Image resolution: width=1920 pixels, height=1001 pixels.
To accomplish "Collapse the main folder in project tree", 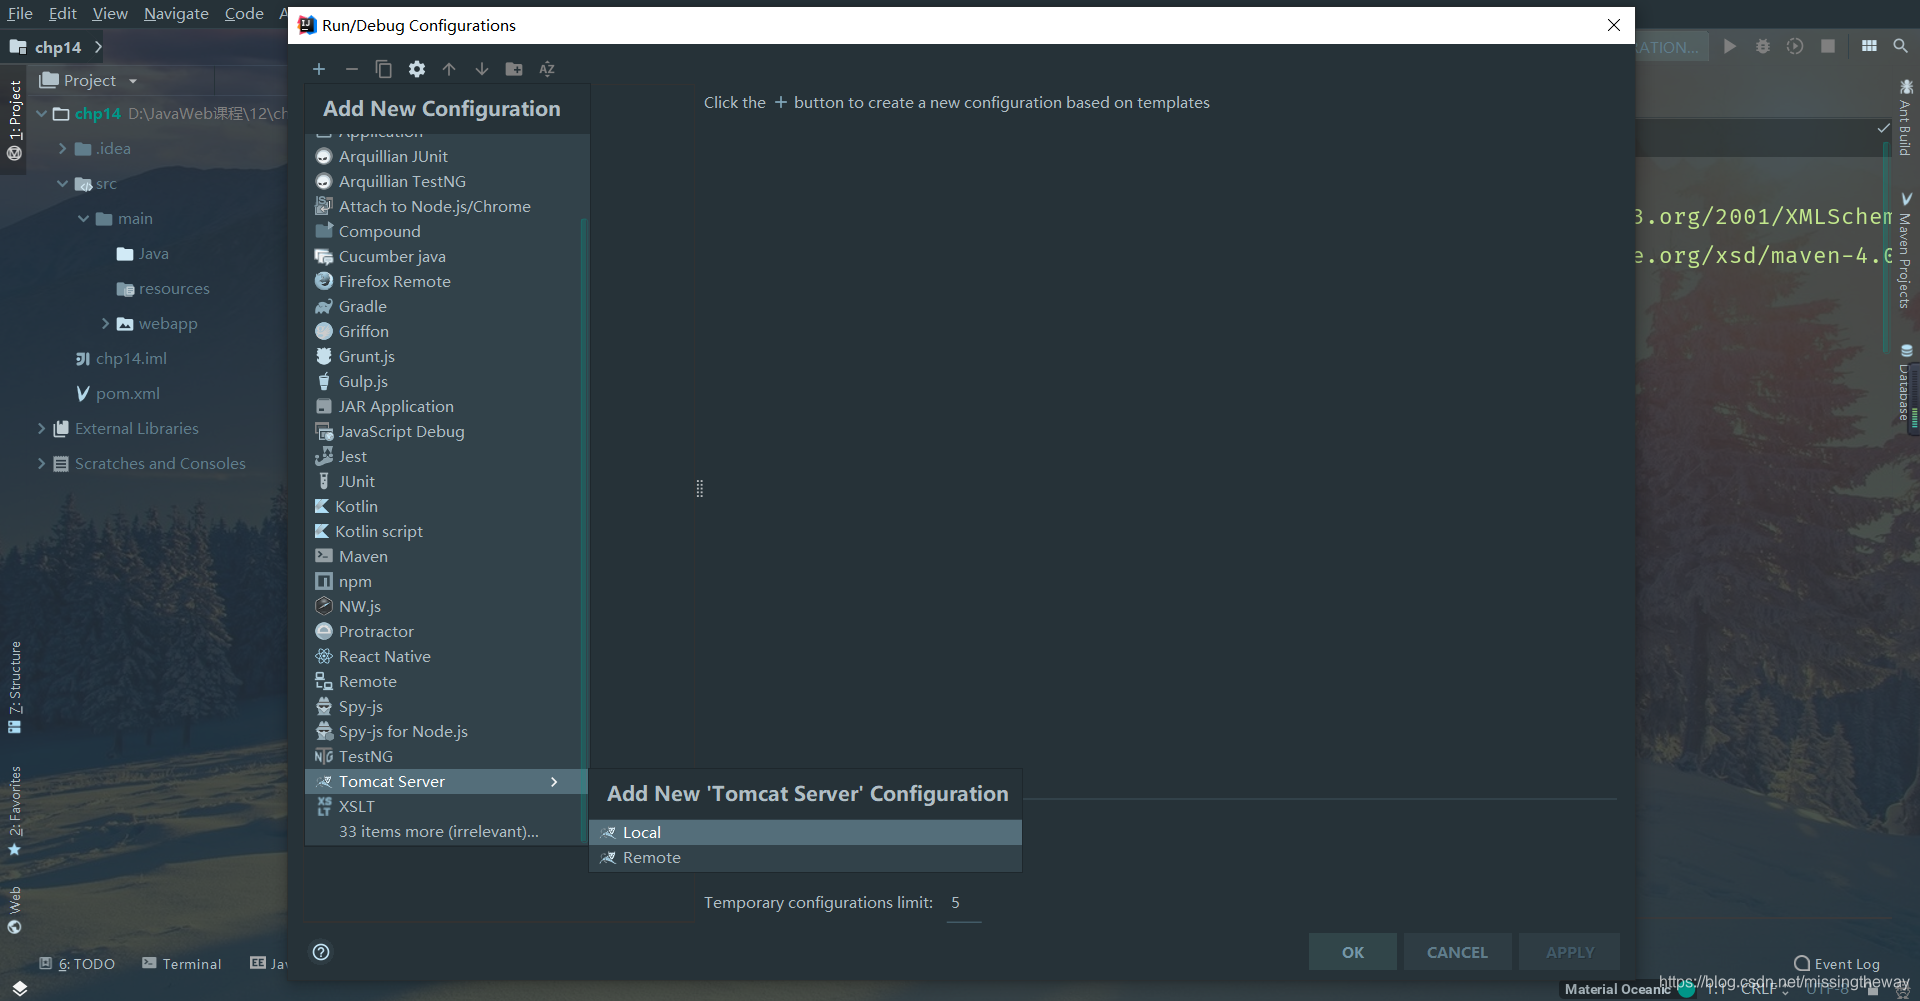I will coord(83,218).
